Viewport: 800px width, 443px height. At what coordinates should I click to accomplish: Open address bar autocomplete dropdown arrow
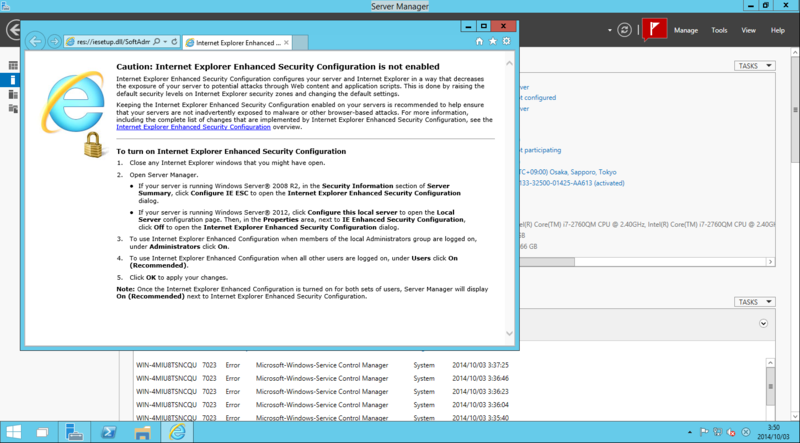[165, 42]
